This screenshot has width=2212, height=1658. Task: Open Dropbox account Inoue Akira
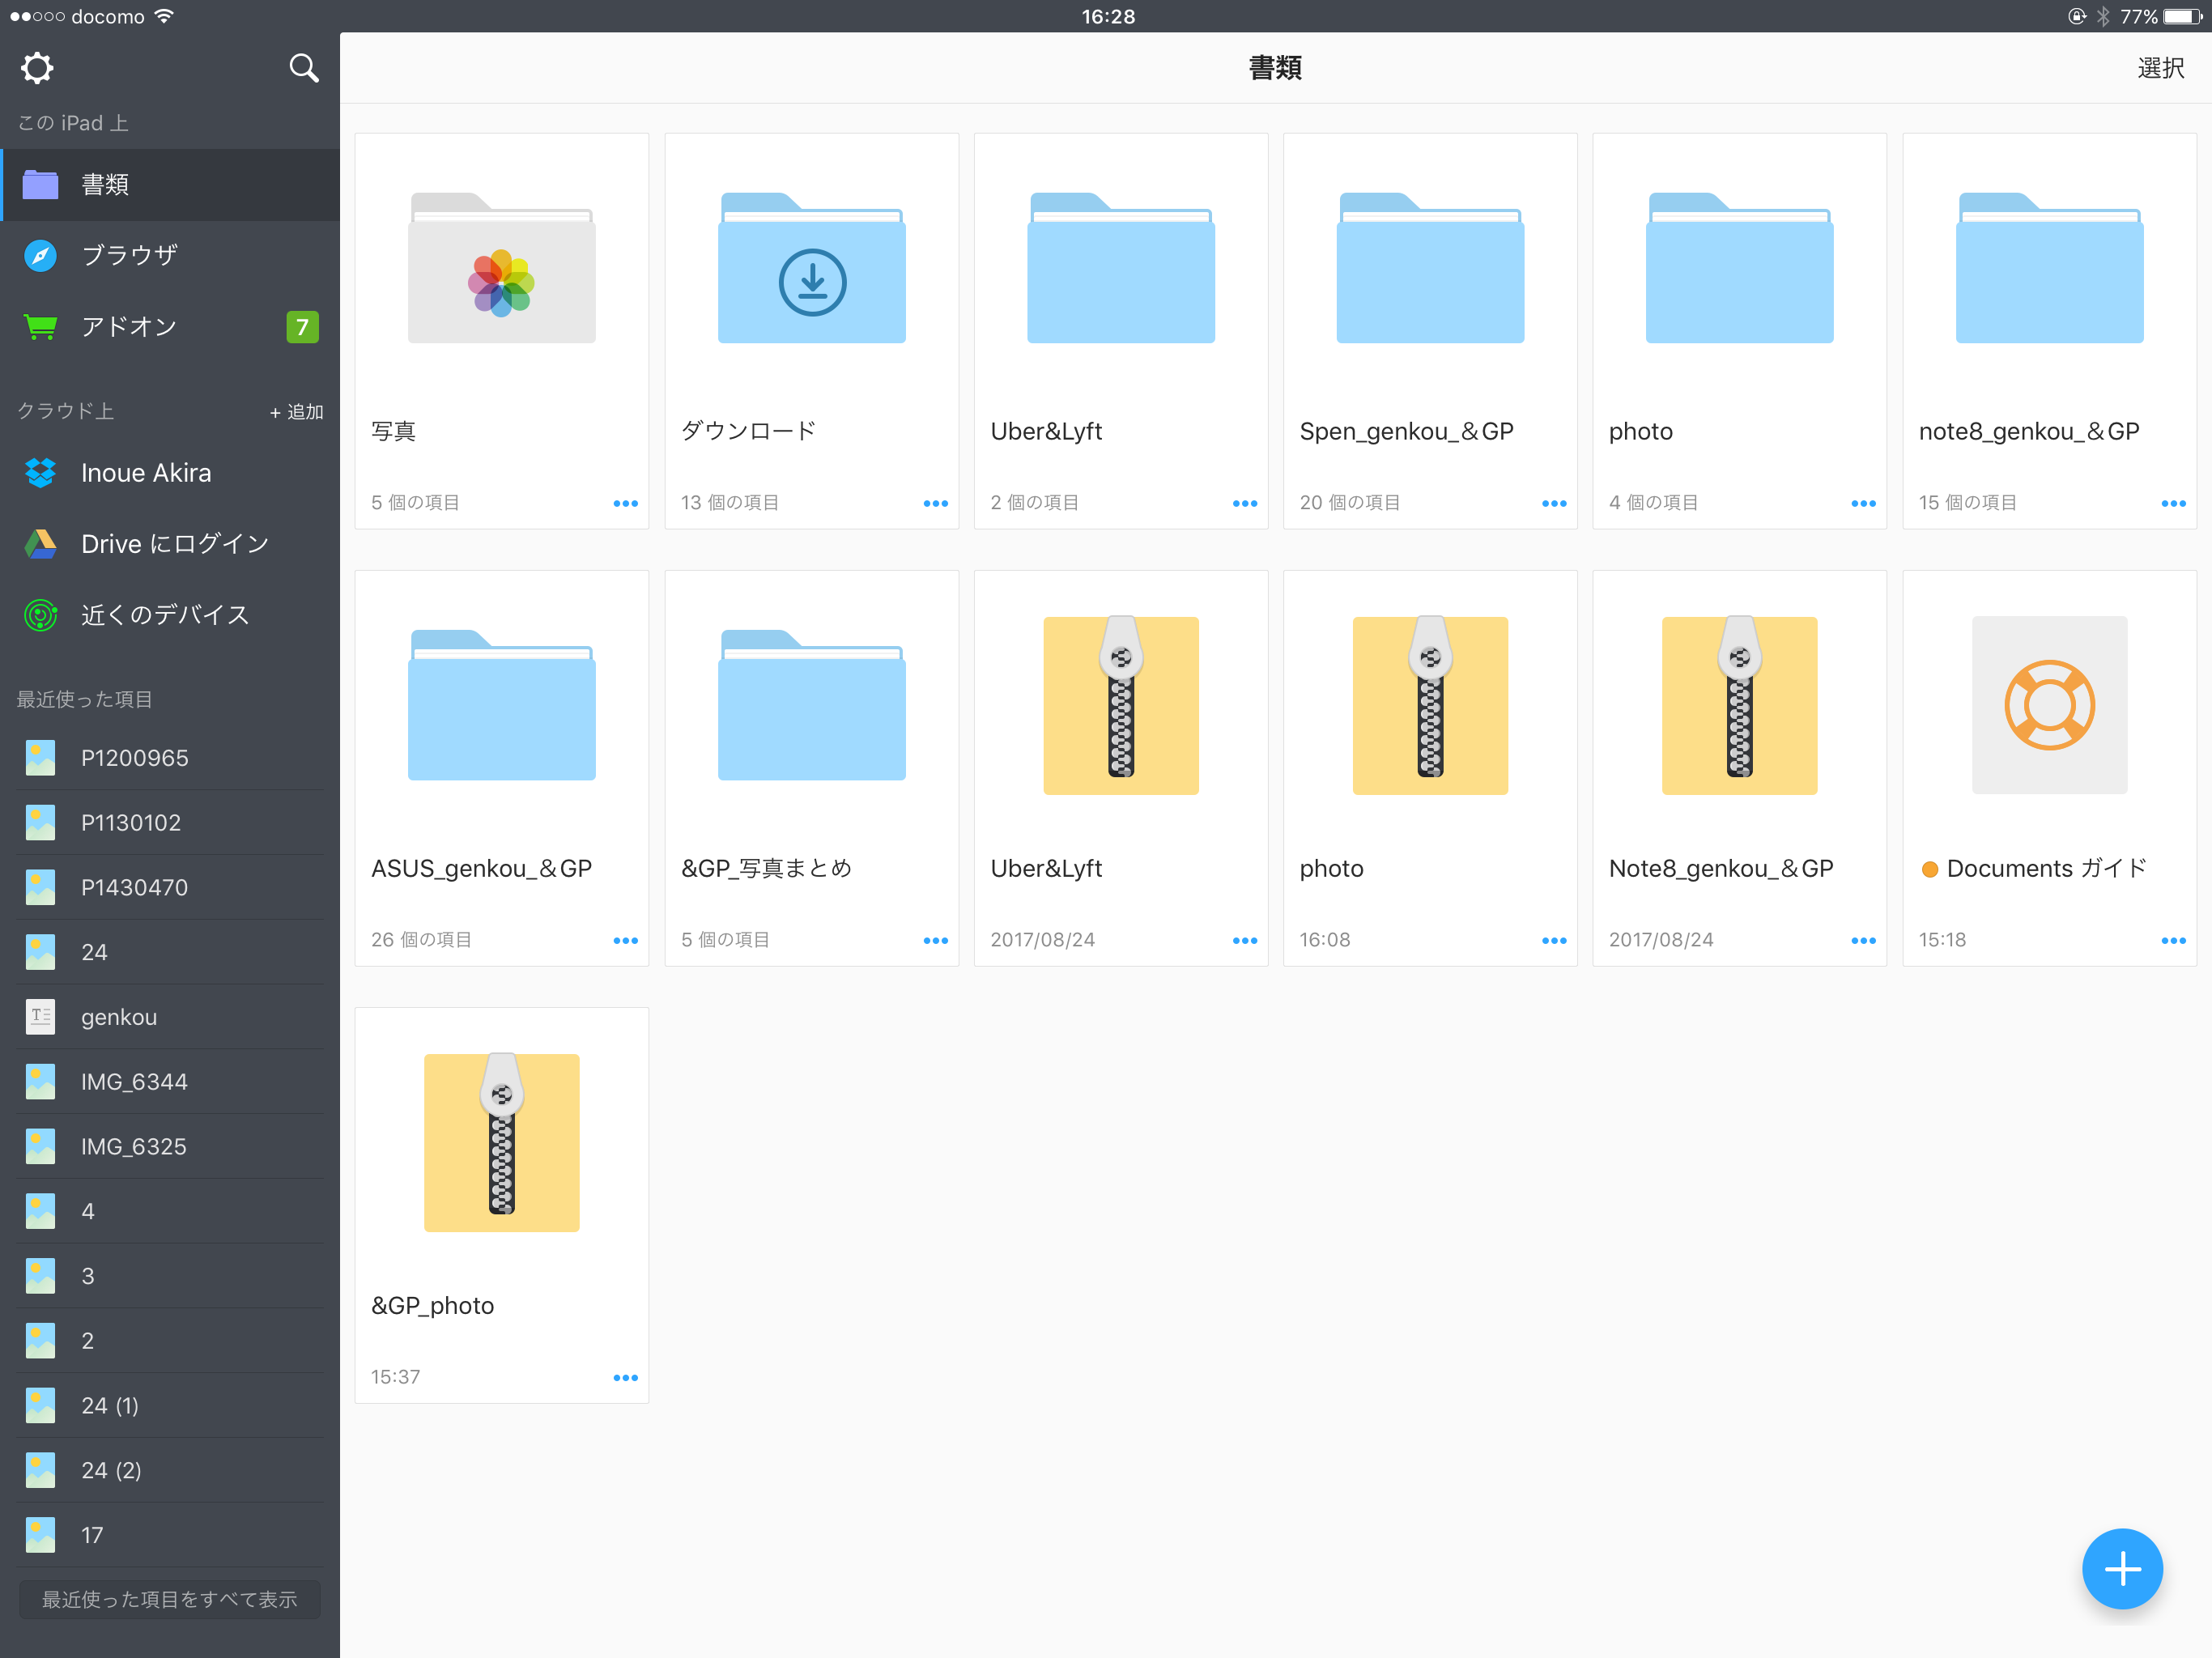pyautogui.click(x=146, y=473)
